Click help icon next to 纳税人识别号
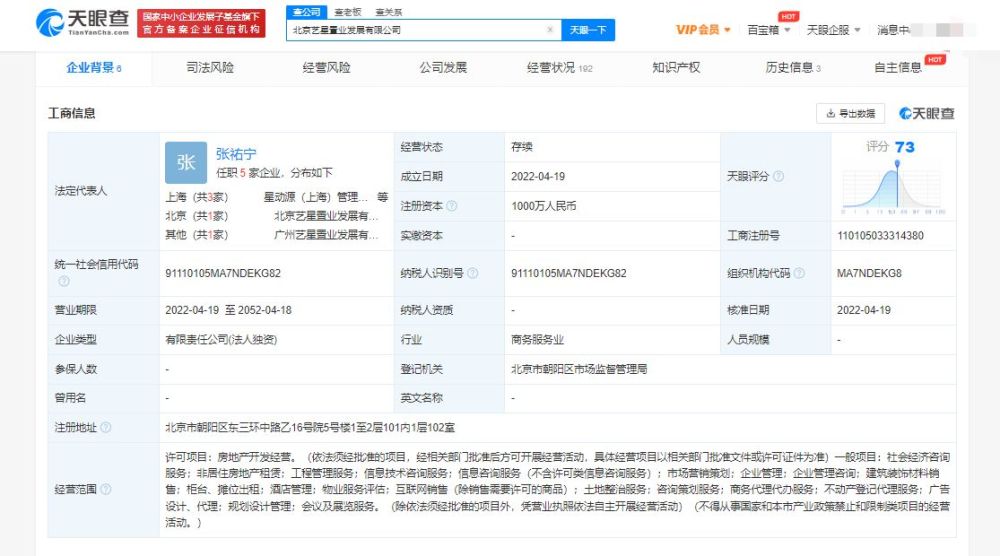This screenshot has width=1000, height=556. pyautogui.click(x=472, y=273)
